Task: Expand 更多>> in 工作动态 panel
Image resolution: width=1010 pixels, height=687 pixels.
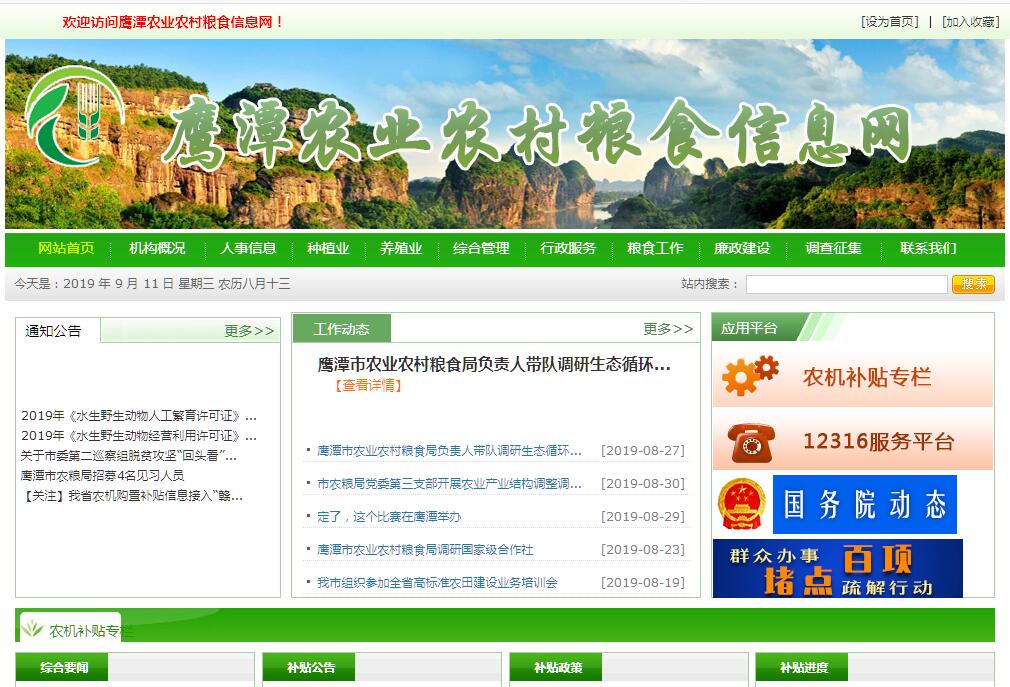Action: (667, 329)
